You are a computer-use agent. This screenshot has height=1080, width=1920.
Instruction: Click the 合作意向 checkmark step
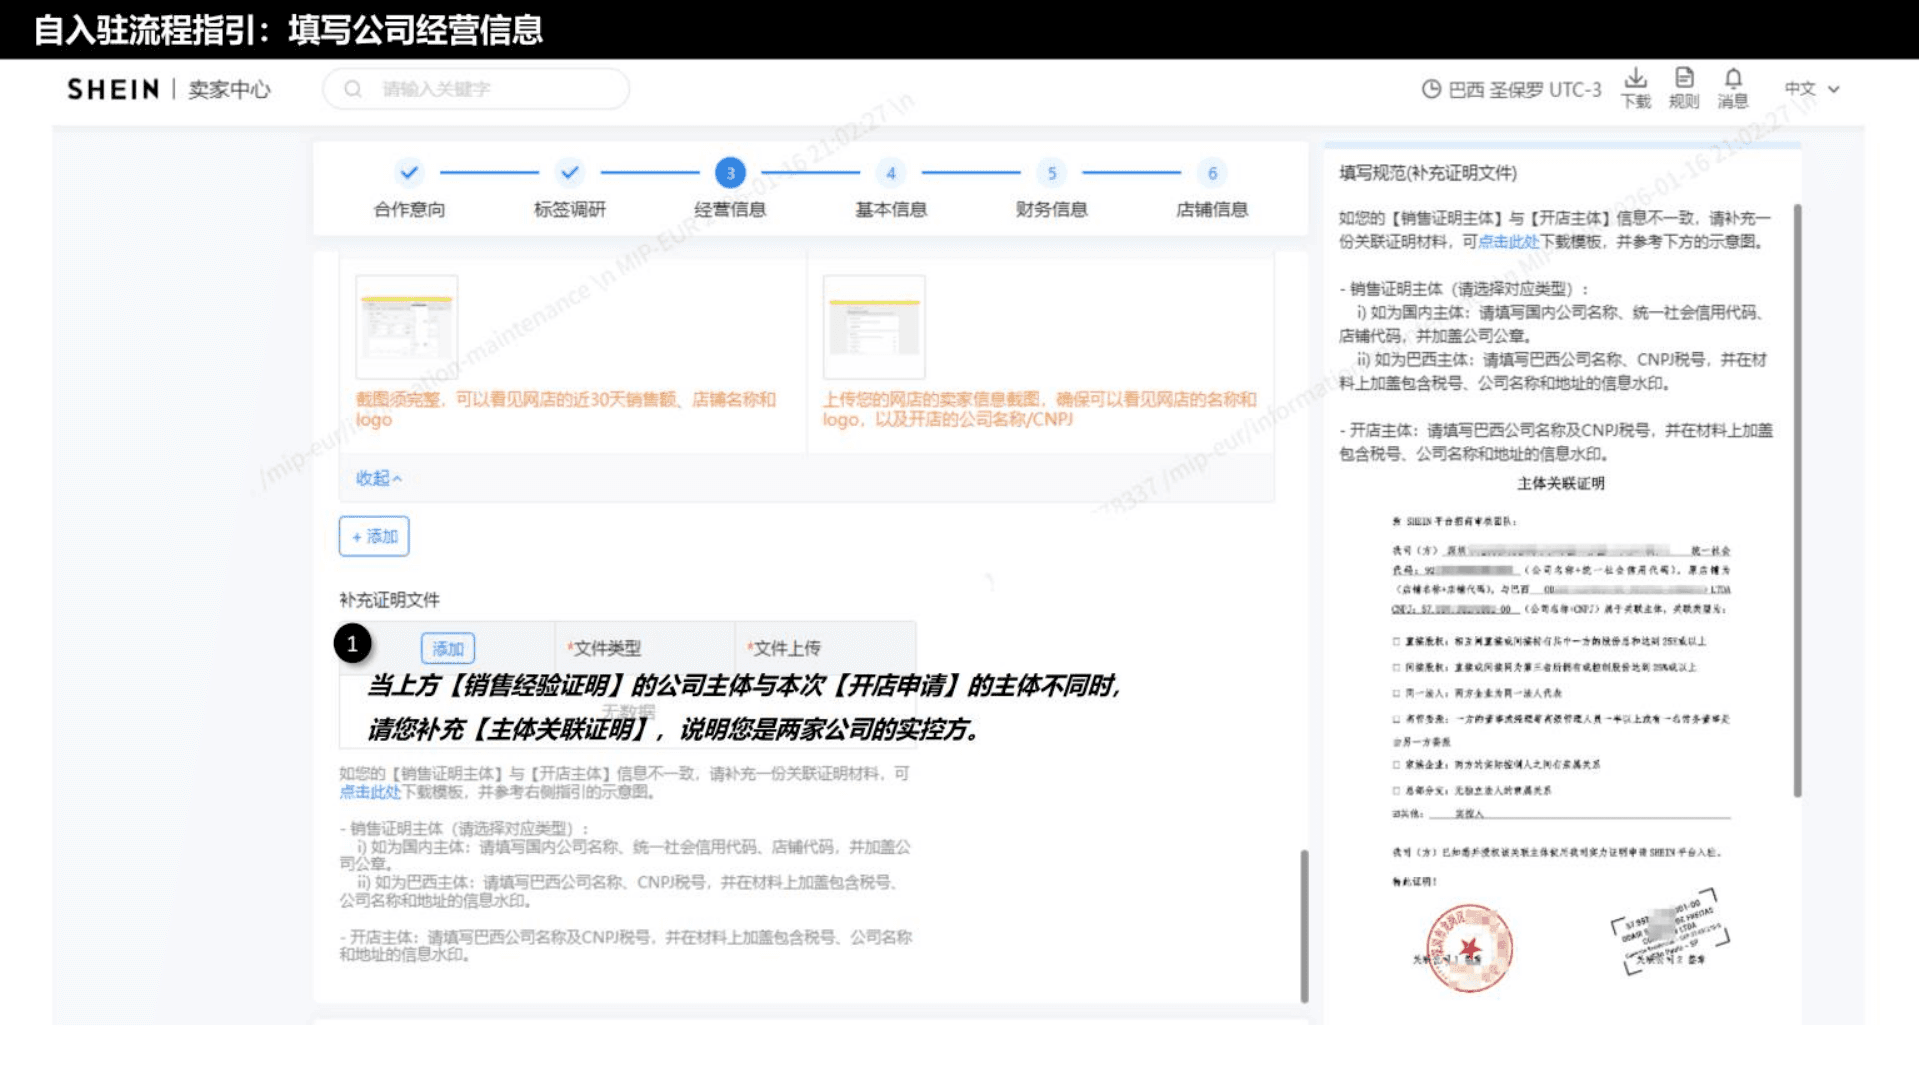tap(409, 172)
